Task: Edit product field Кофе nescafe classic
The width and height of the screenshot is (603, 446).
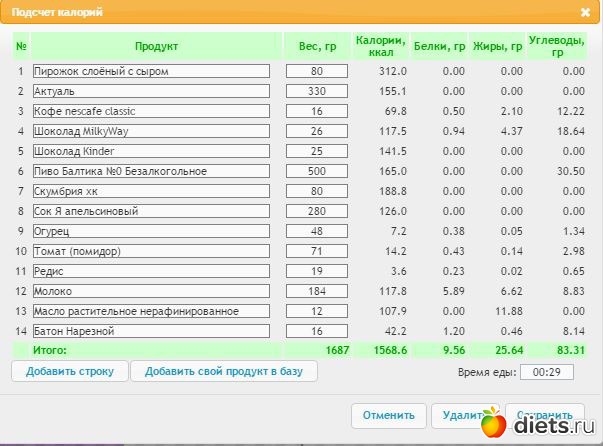Action: click(x=151, y=111)
